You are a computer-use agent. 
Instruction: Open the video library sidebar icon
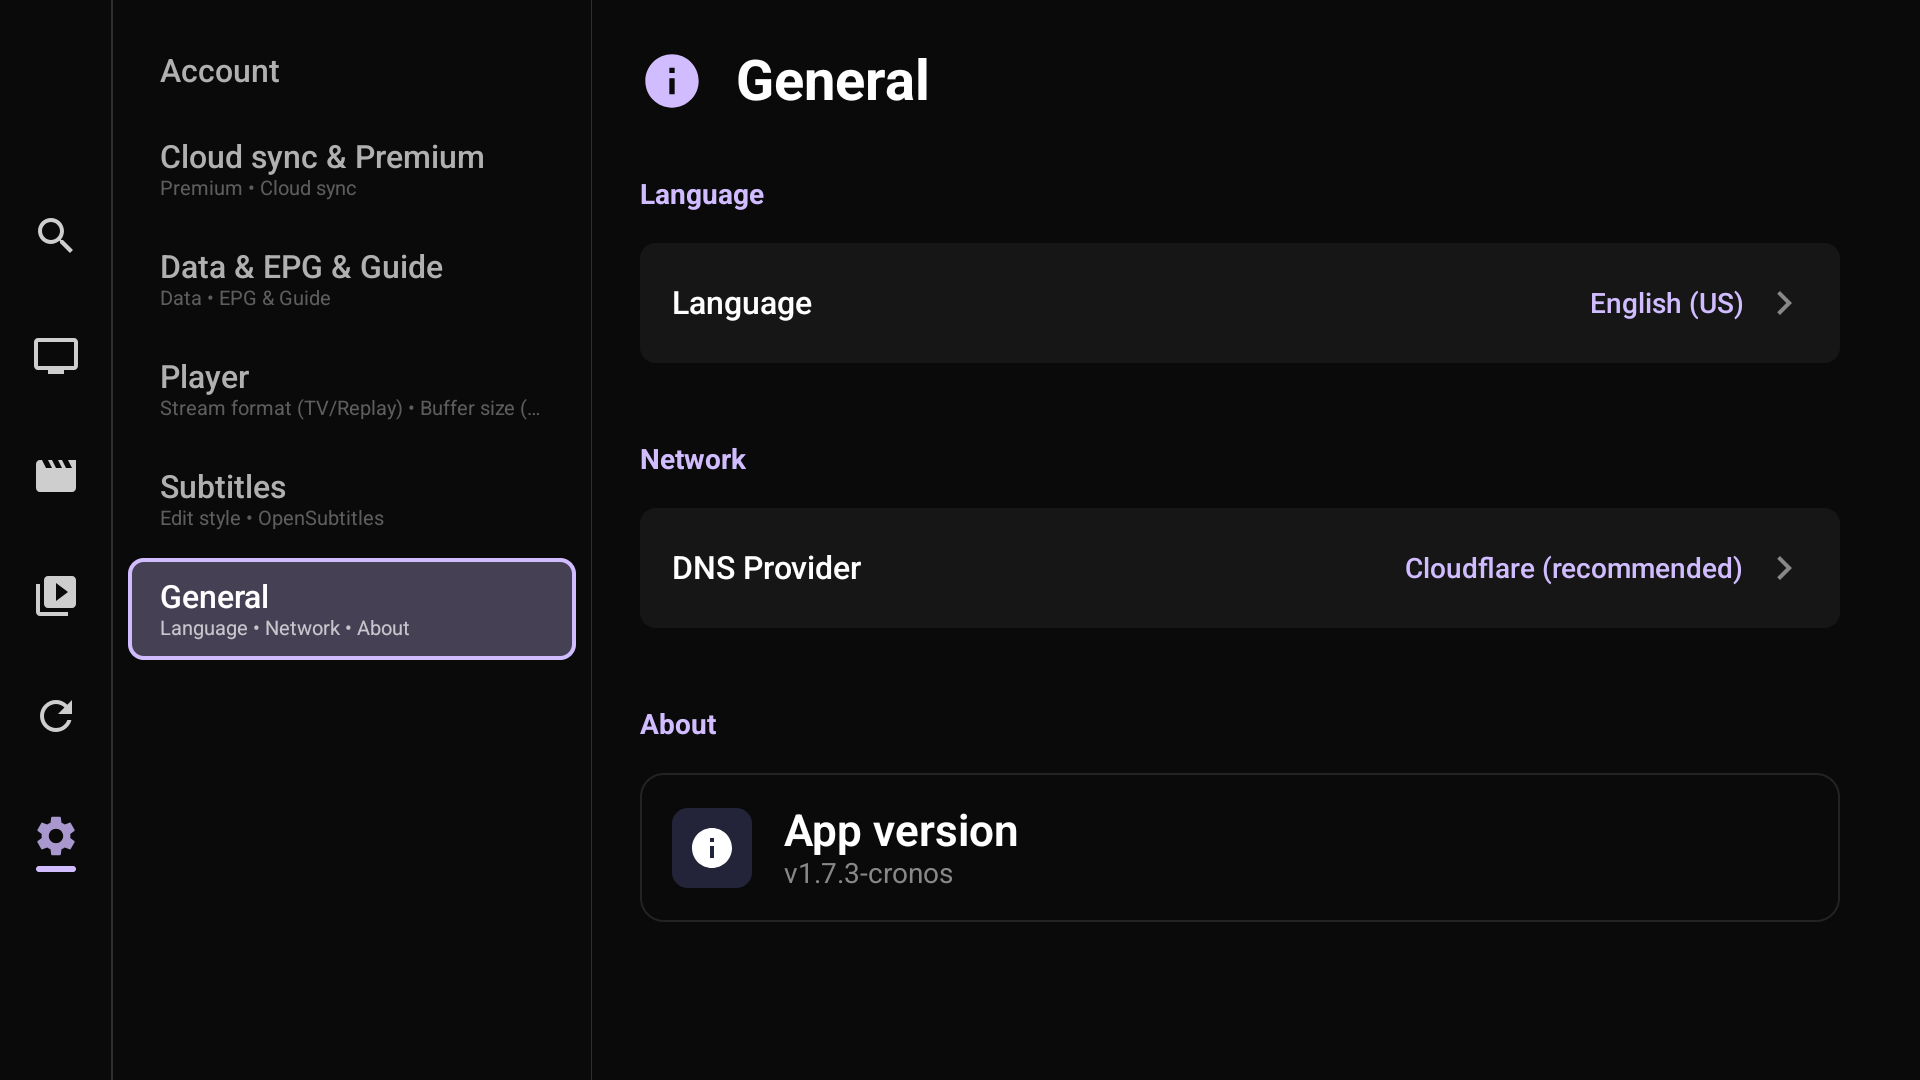point(55,595)
